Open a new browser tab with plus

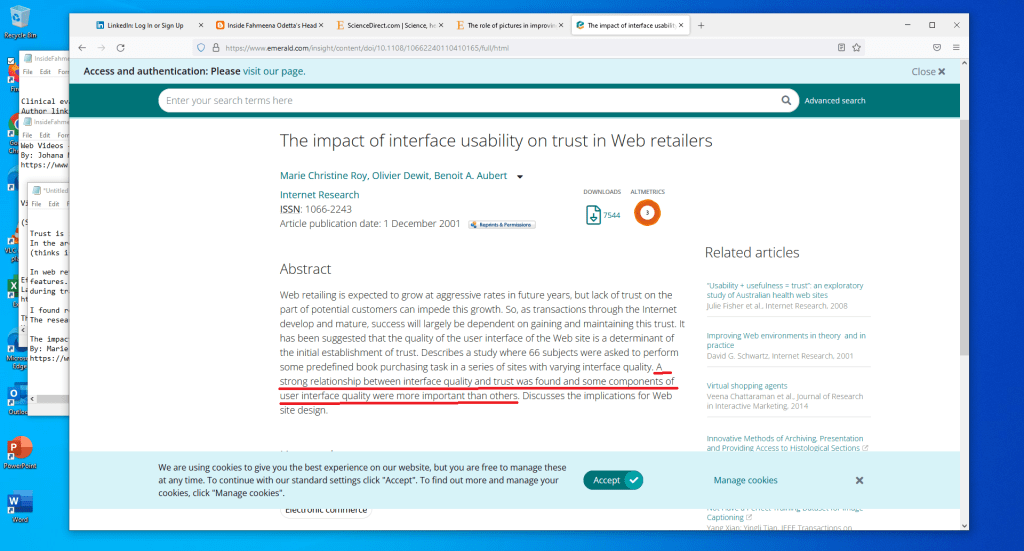[701, 25]
